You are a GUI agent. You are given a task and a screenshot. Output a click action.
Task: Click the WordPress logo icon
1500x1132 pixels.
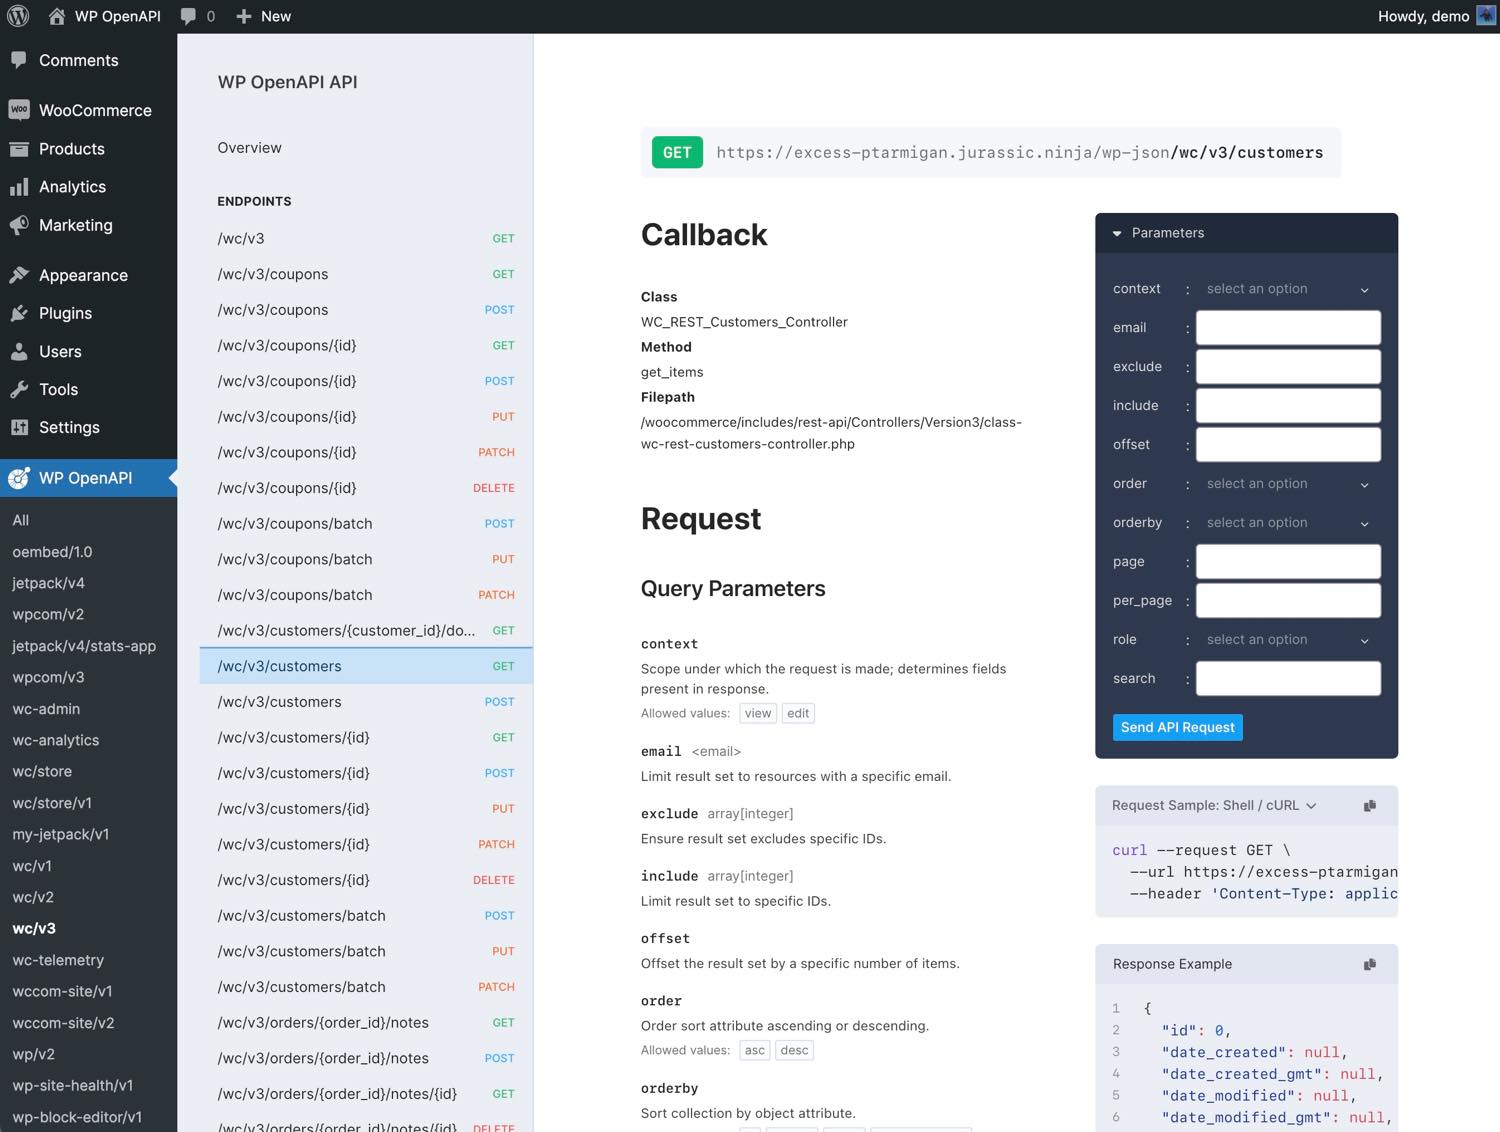(x=18, y=16)
